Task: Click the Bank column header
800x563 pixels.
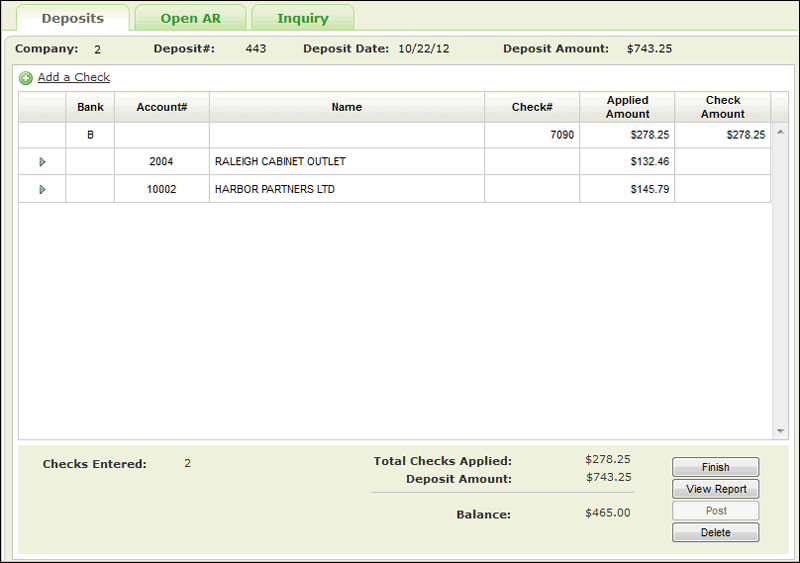Action: click(90, 107)
